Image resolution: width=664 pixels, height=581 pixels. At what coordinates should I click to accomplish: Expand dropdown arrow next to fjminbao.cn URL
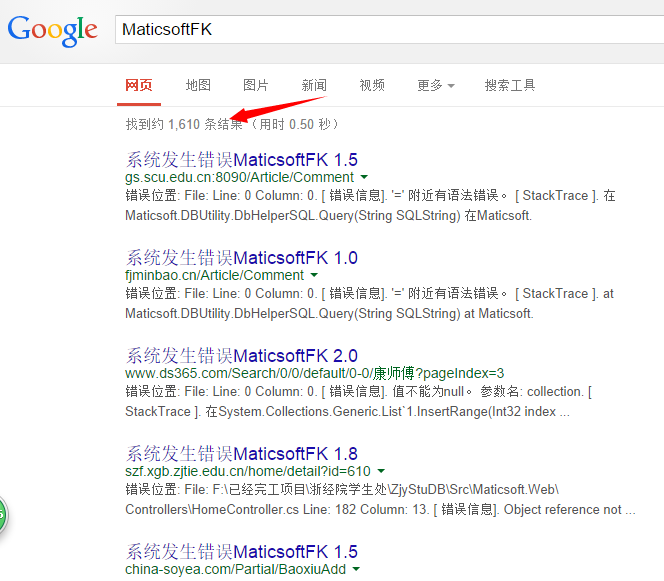(314, 275)
